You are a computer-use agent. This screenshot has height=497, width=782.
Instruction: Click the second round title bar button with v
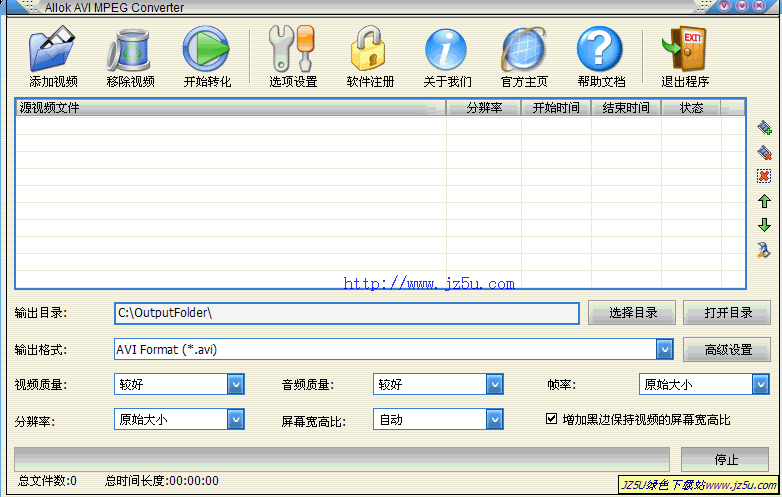coord(742,5)
